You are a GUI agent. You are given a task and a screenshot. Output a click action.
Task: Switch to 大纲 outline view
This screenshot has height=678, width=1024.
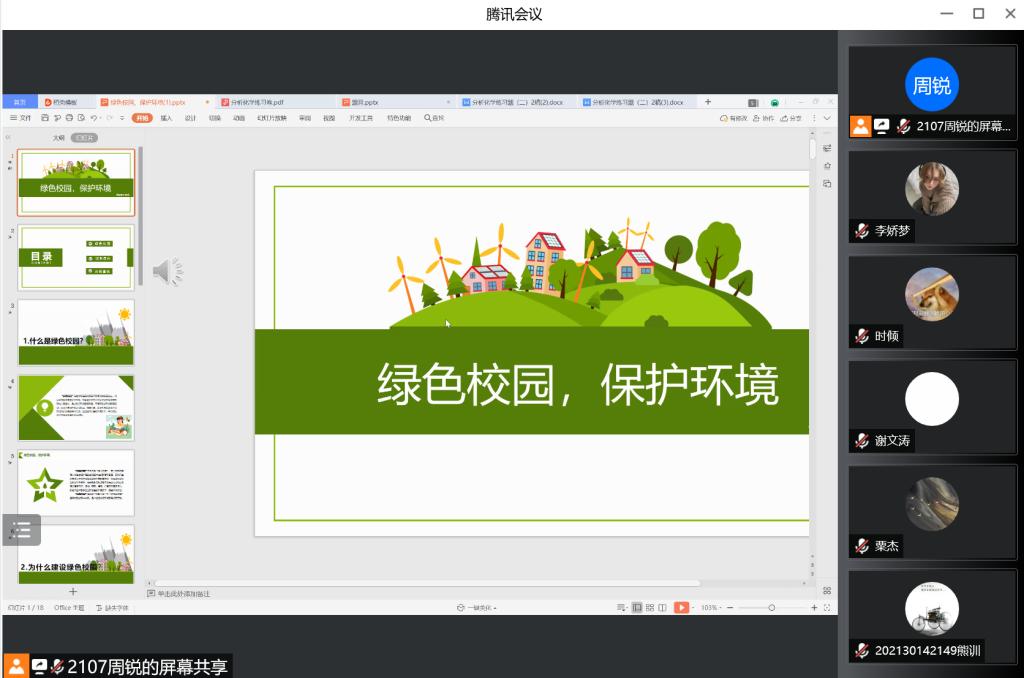pos(59,137)
